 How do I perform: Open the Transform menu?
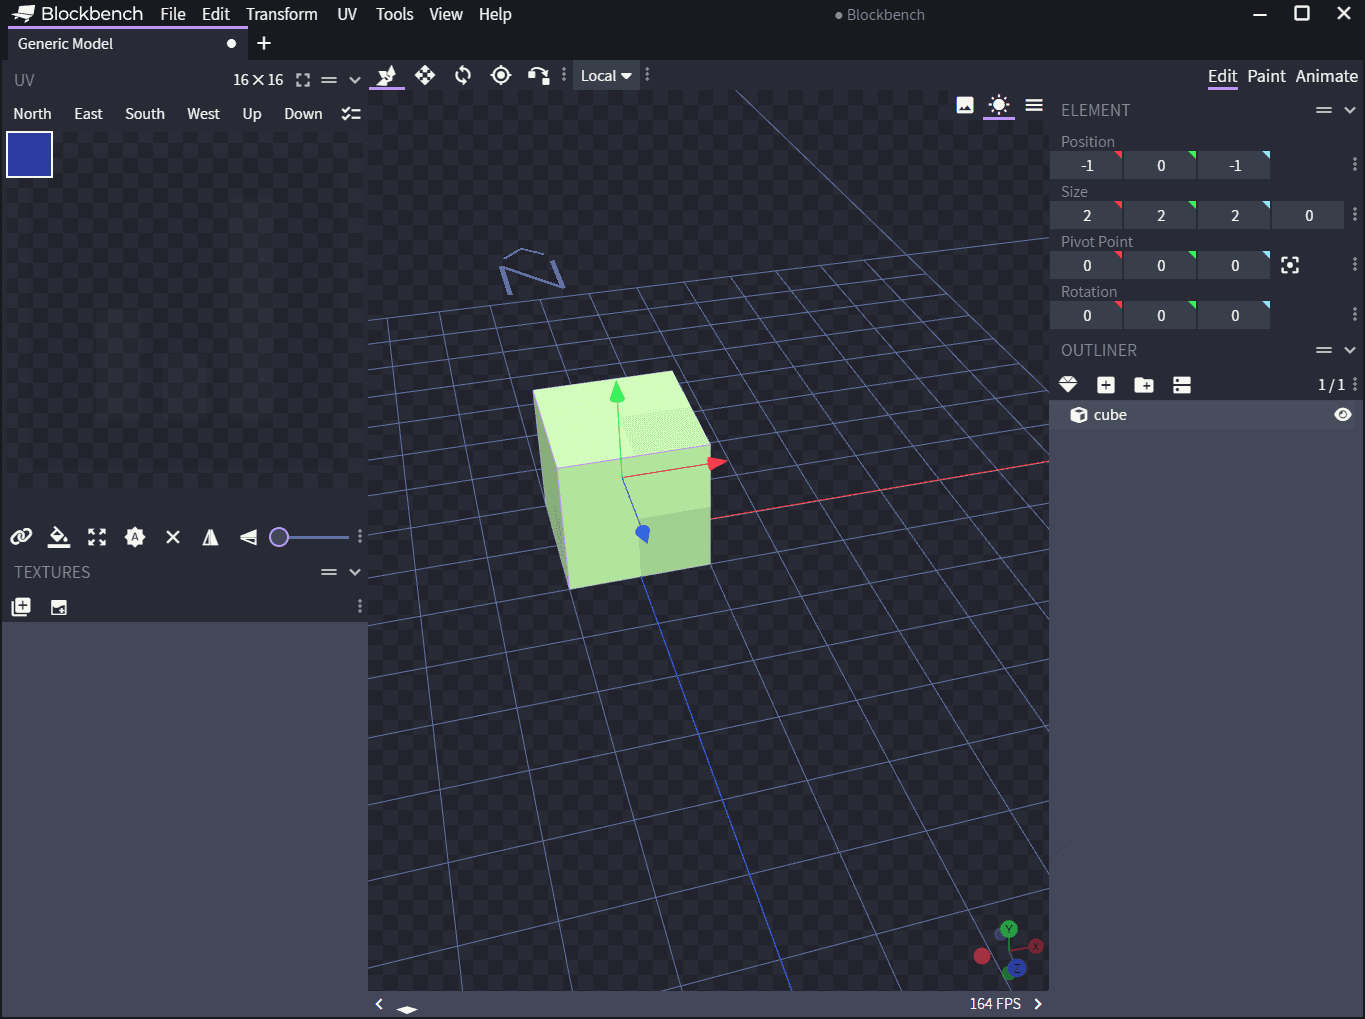point(281,14)
